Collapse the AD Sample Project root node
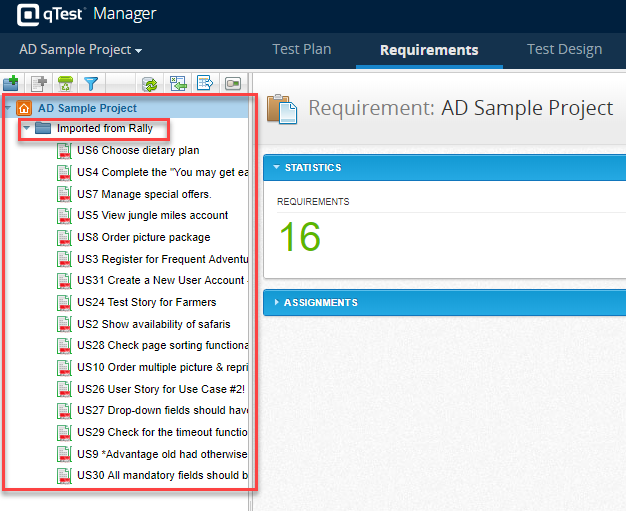 click(x=8, y=108)
